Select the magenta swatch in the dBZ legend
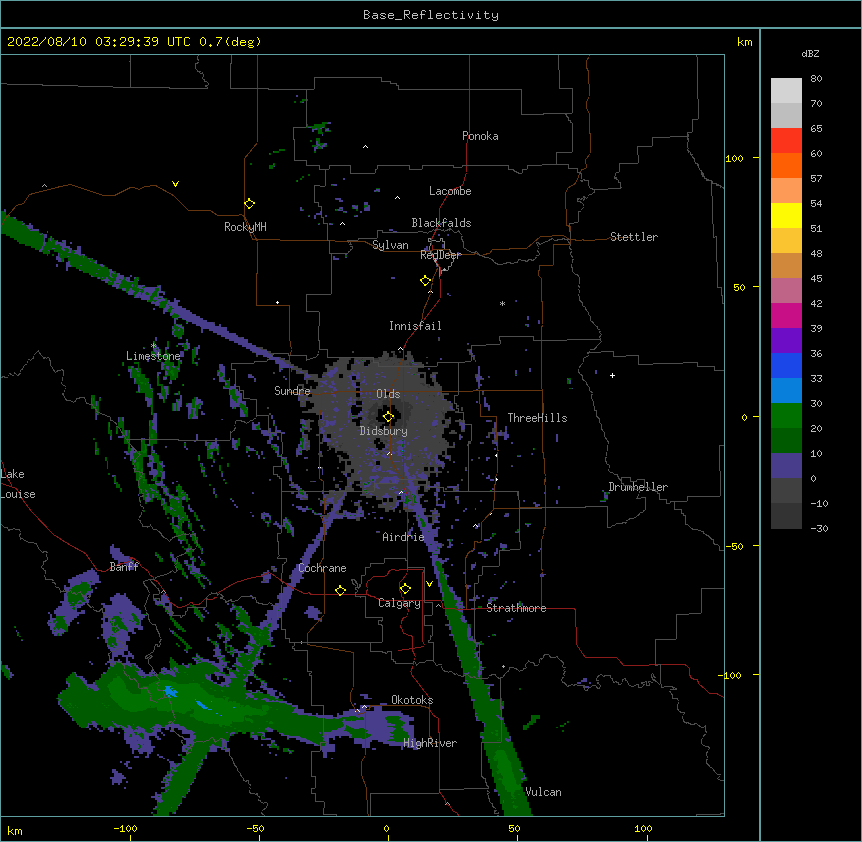 tap(786, 315)
